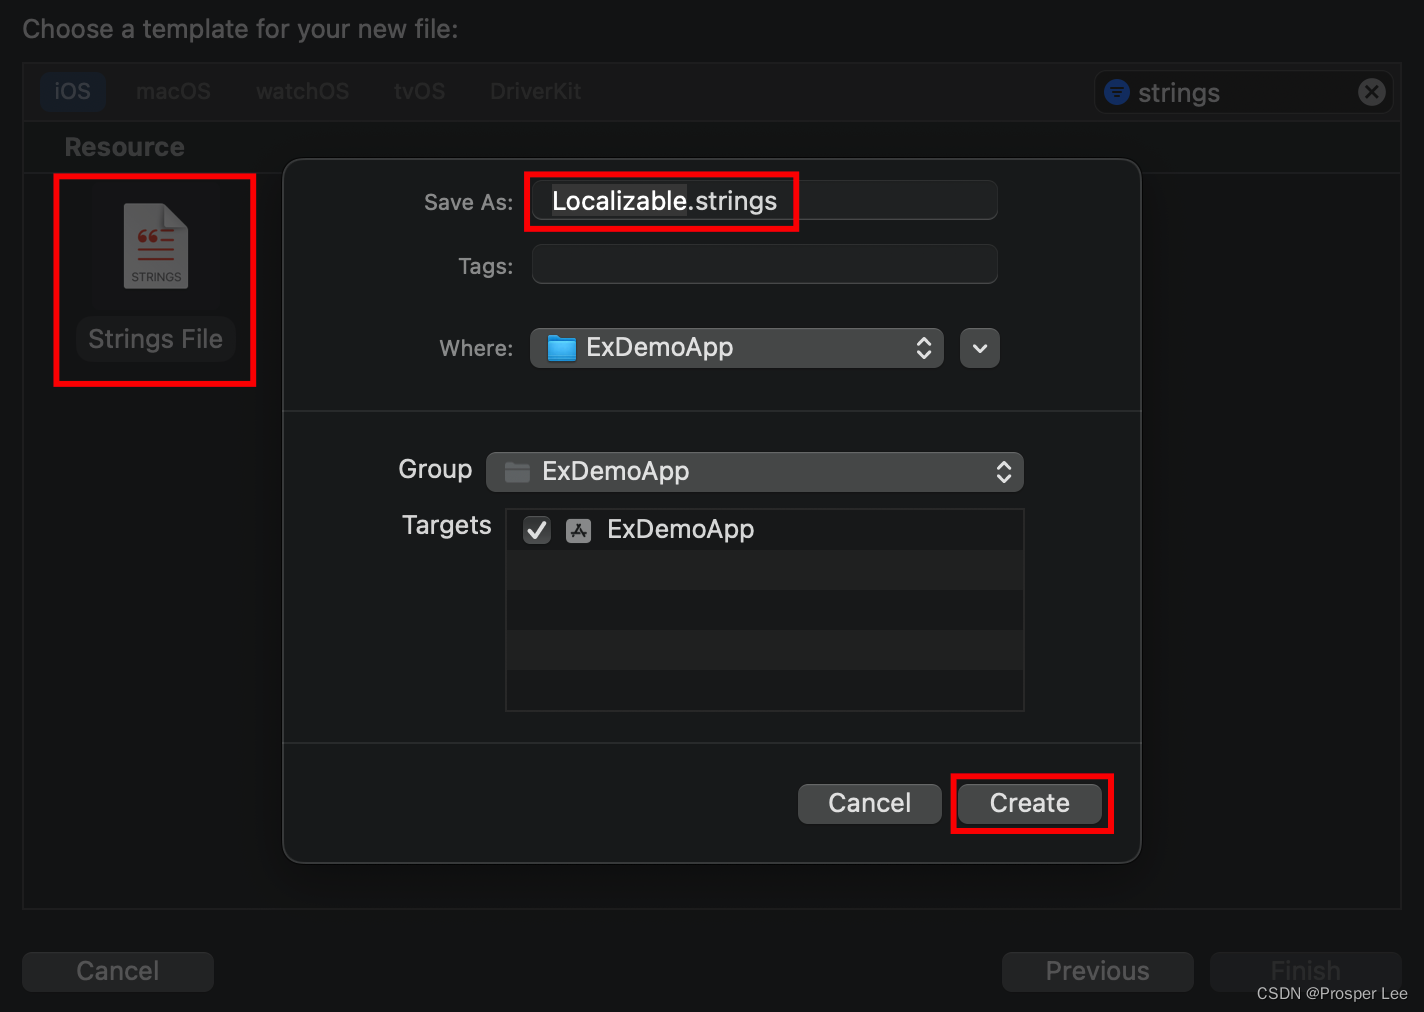1424x1012 pixels.
Task: Click the ExDemoApp target name text
Action: point(681,530)
